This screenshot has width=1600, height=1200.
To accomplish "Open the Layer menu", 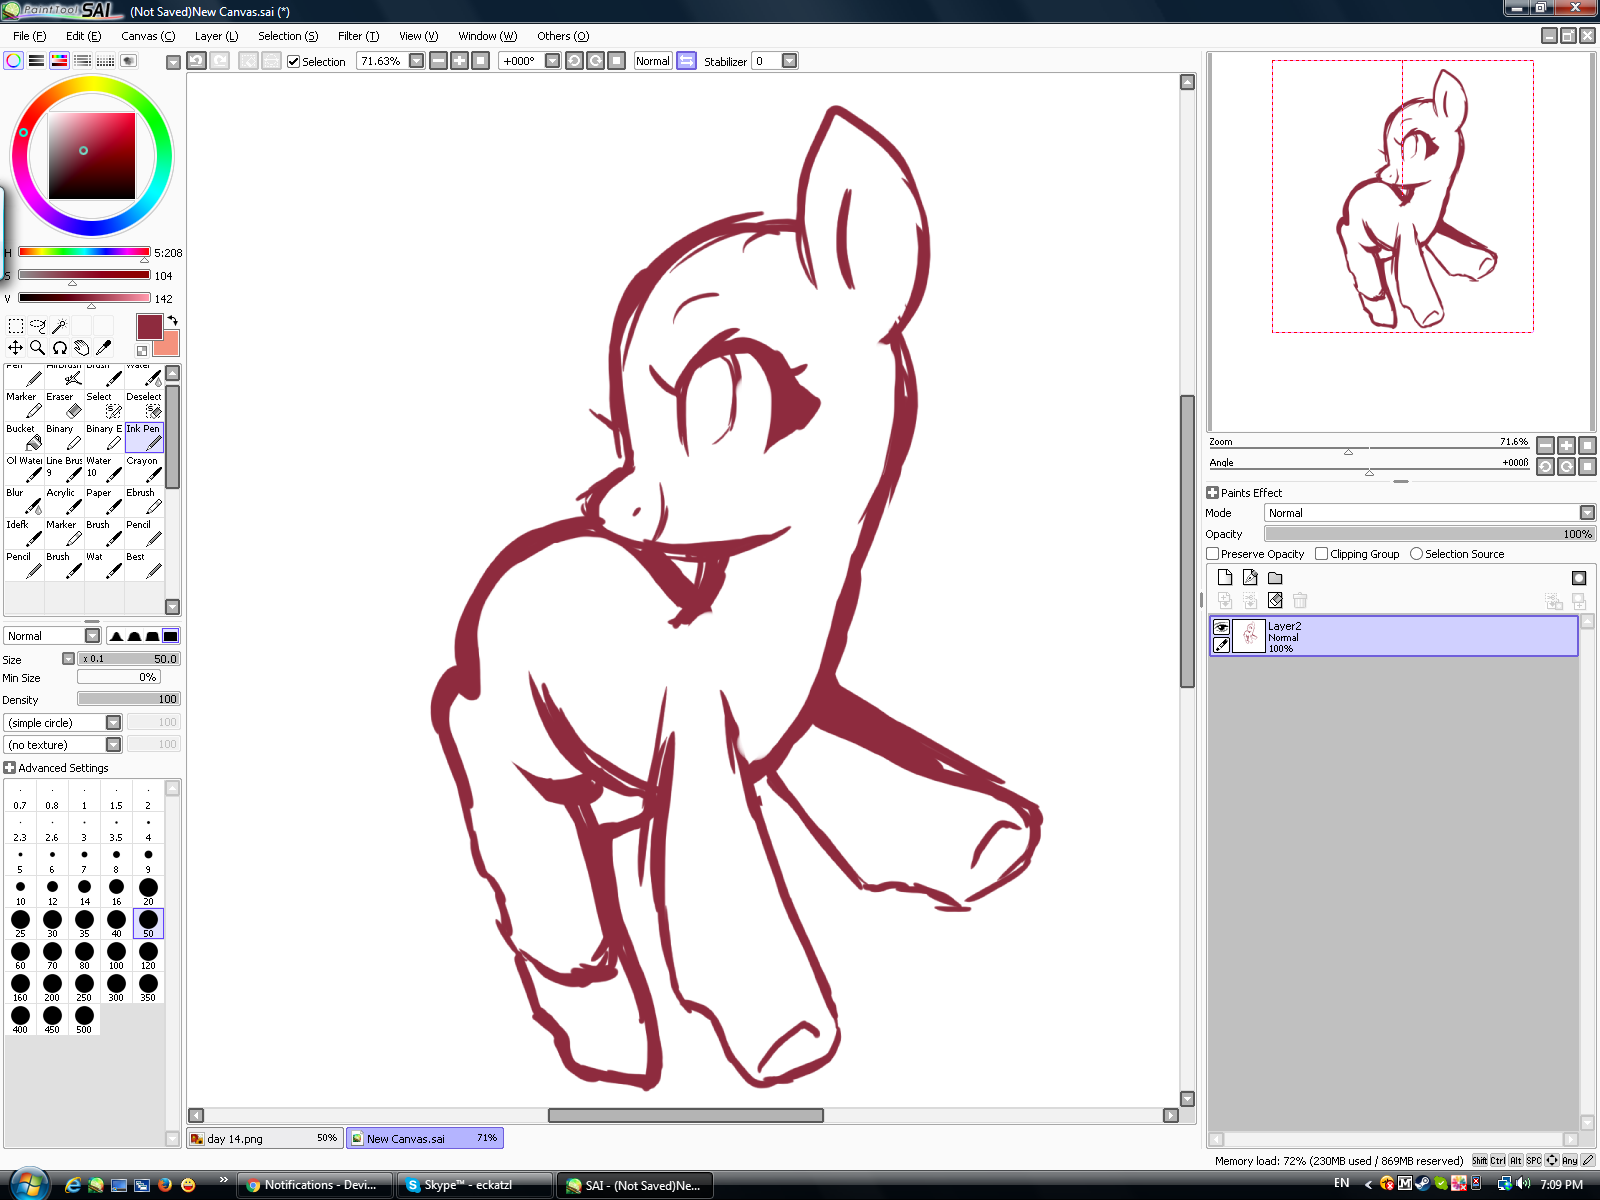I will pyautogui.click(x=216, y=36).
